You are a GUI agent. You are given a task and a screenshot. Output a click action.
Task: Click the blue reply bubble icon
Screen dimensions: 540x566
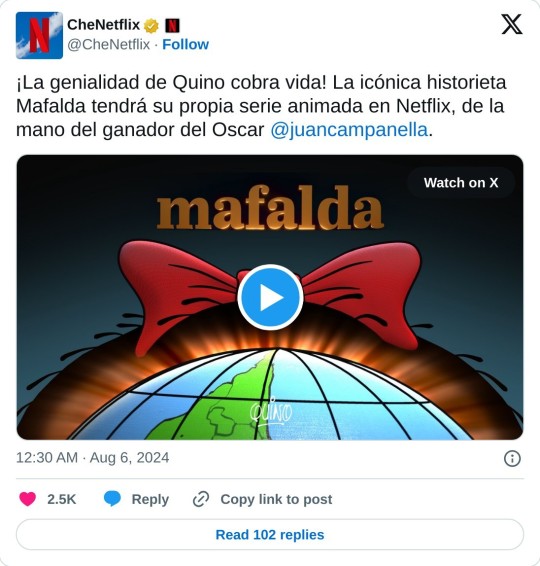click(112, 499)
